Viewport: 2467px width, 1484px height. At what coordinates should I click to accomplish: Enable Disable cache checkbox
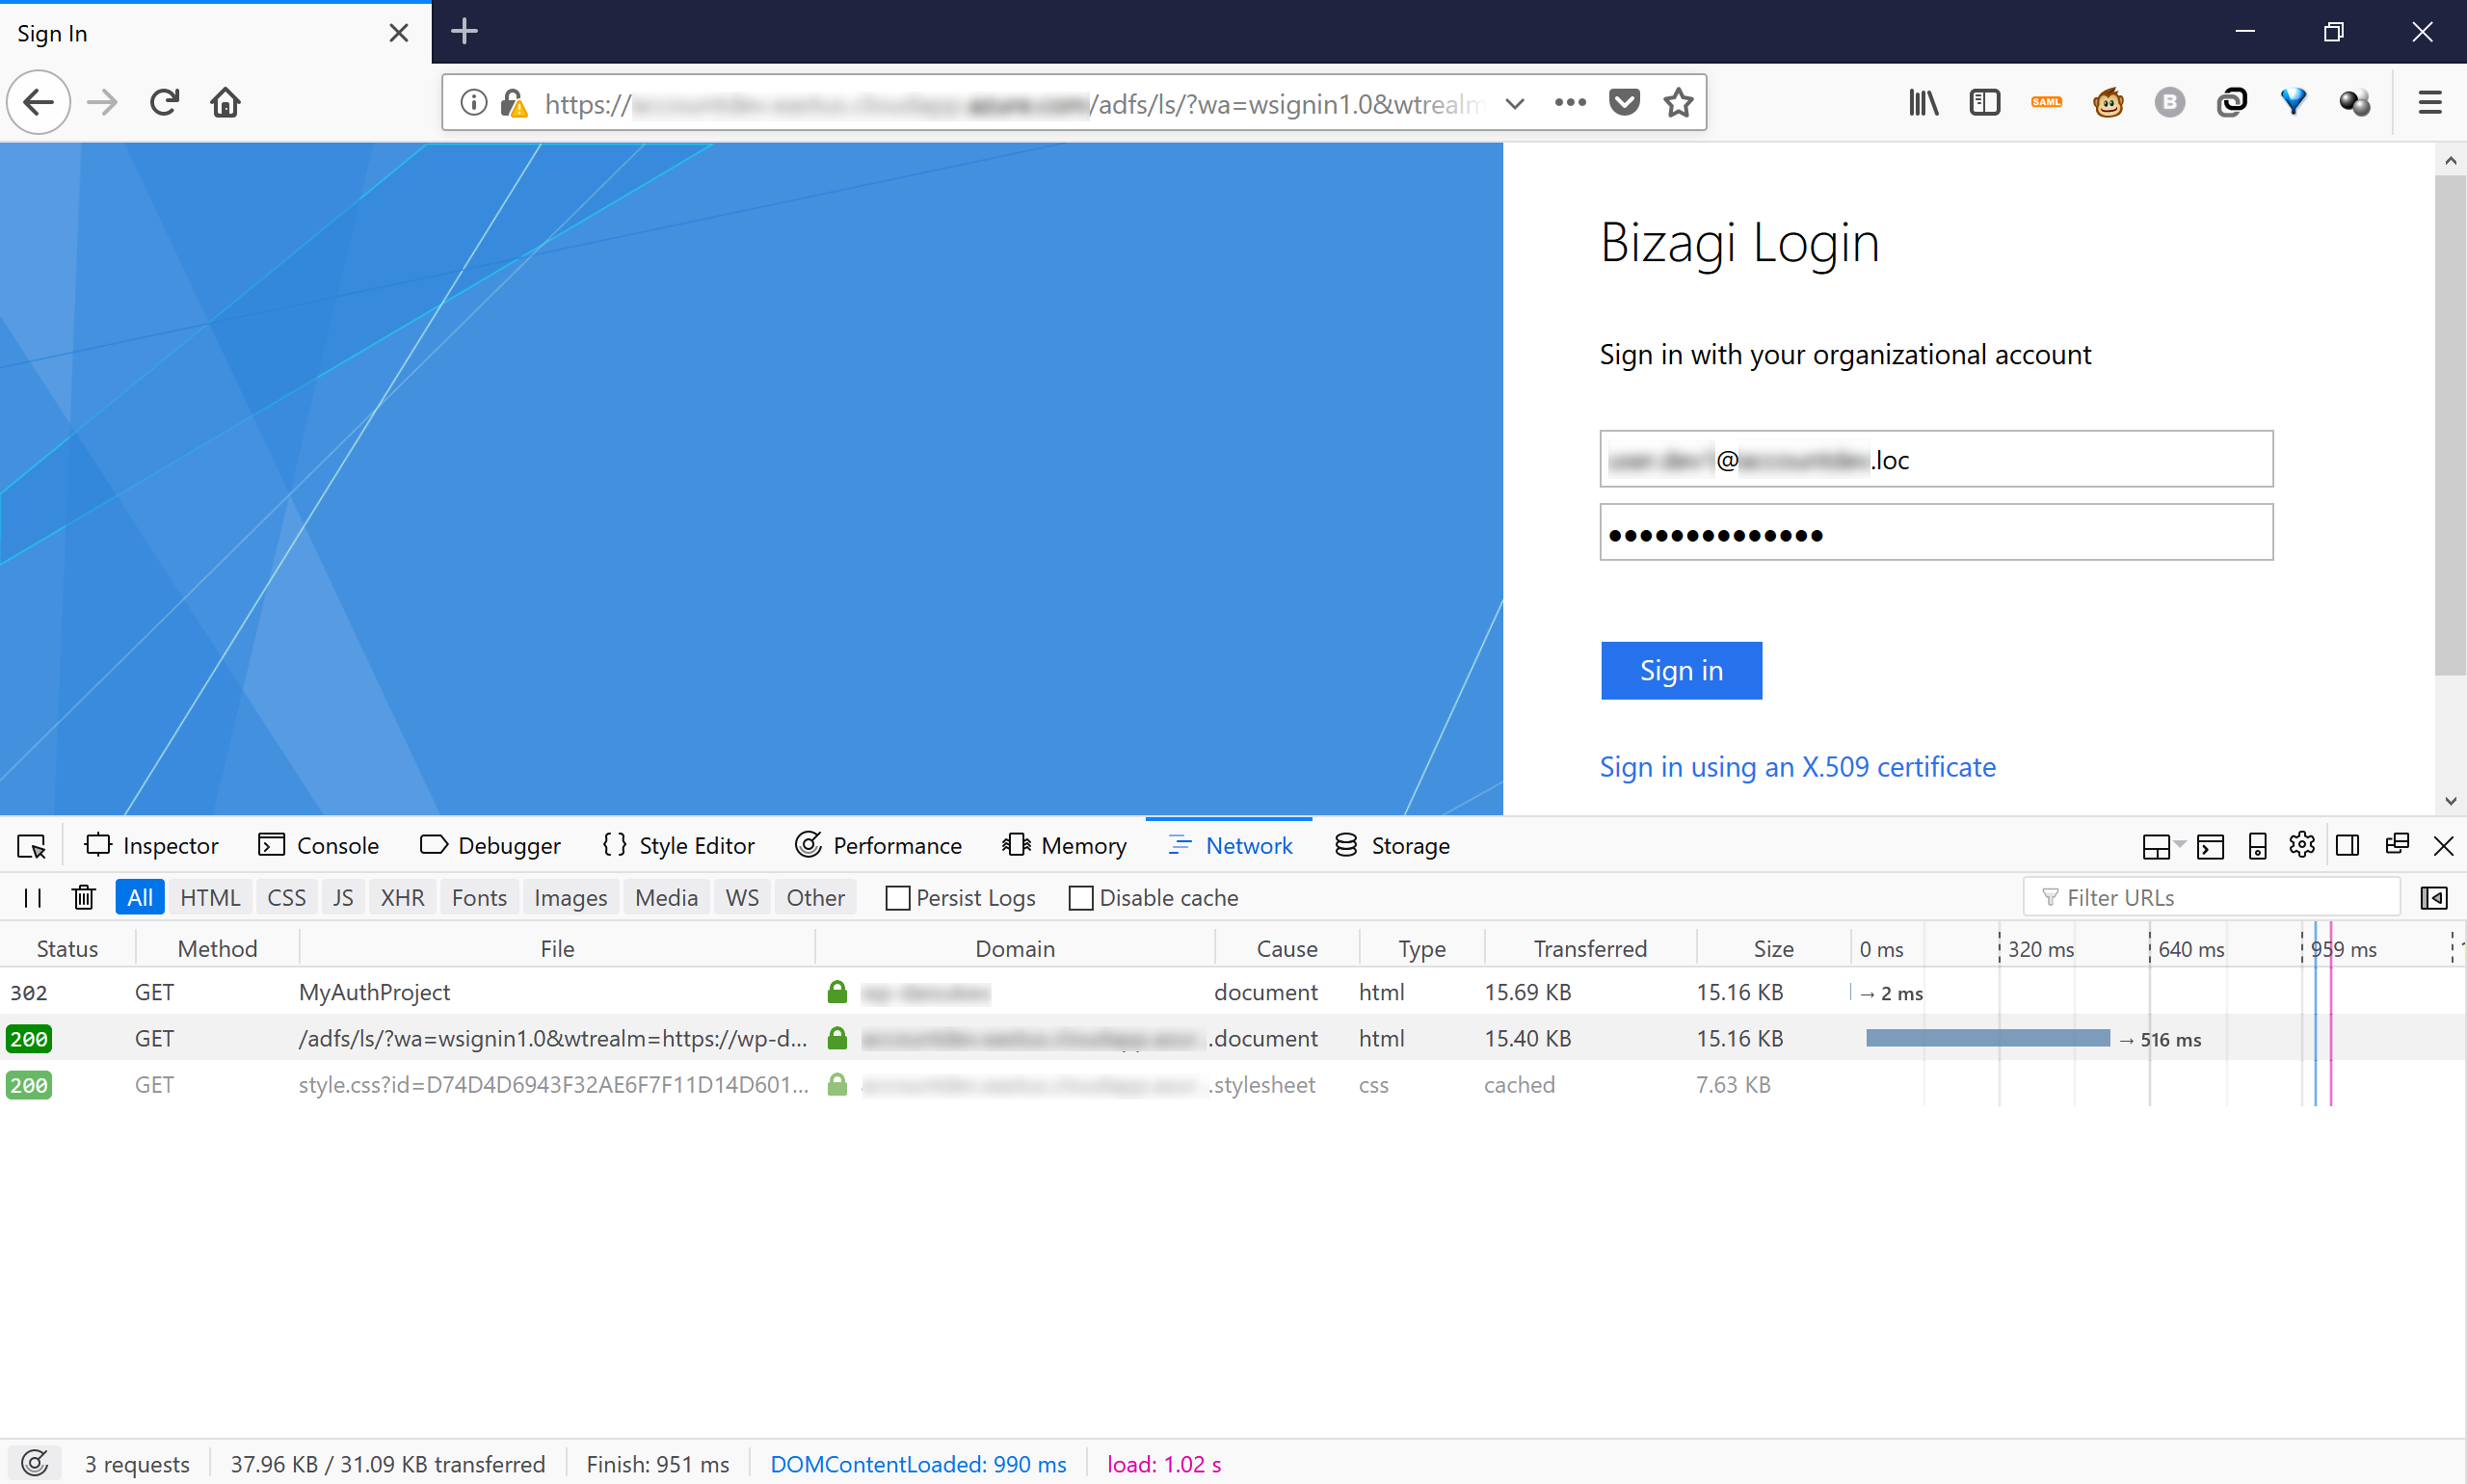pos(1080,899)
